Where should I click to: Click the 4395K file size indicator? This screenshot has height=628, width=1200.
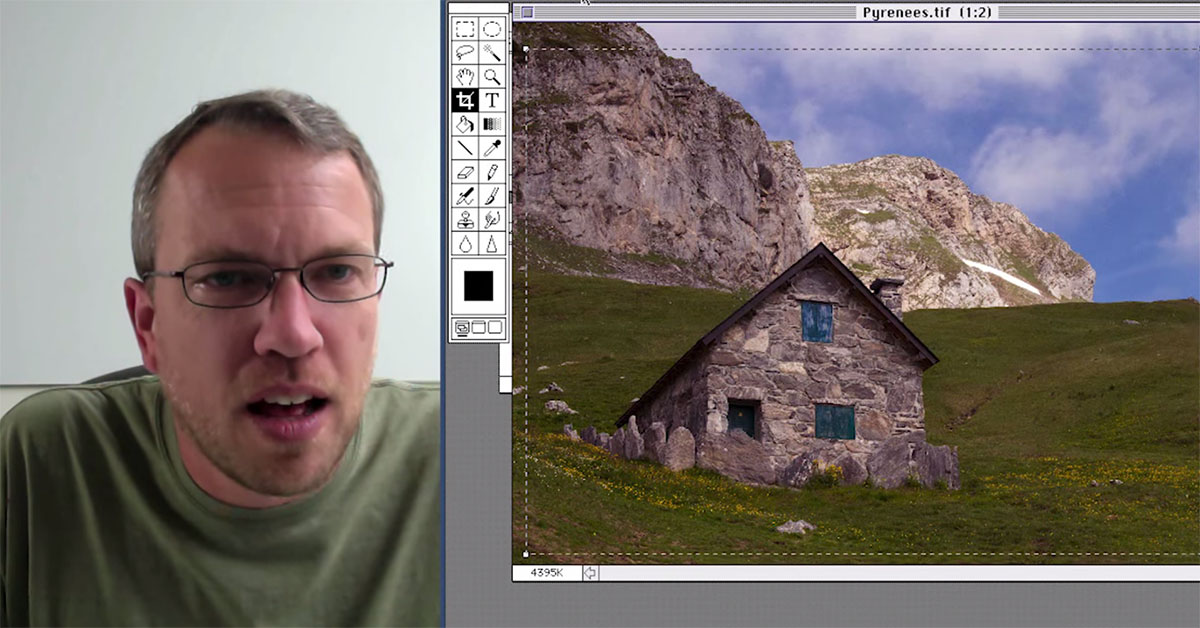(x=547, y=573)
